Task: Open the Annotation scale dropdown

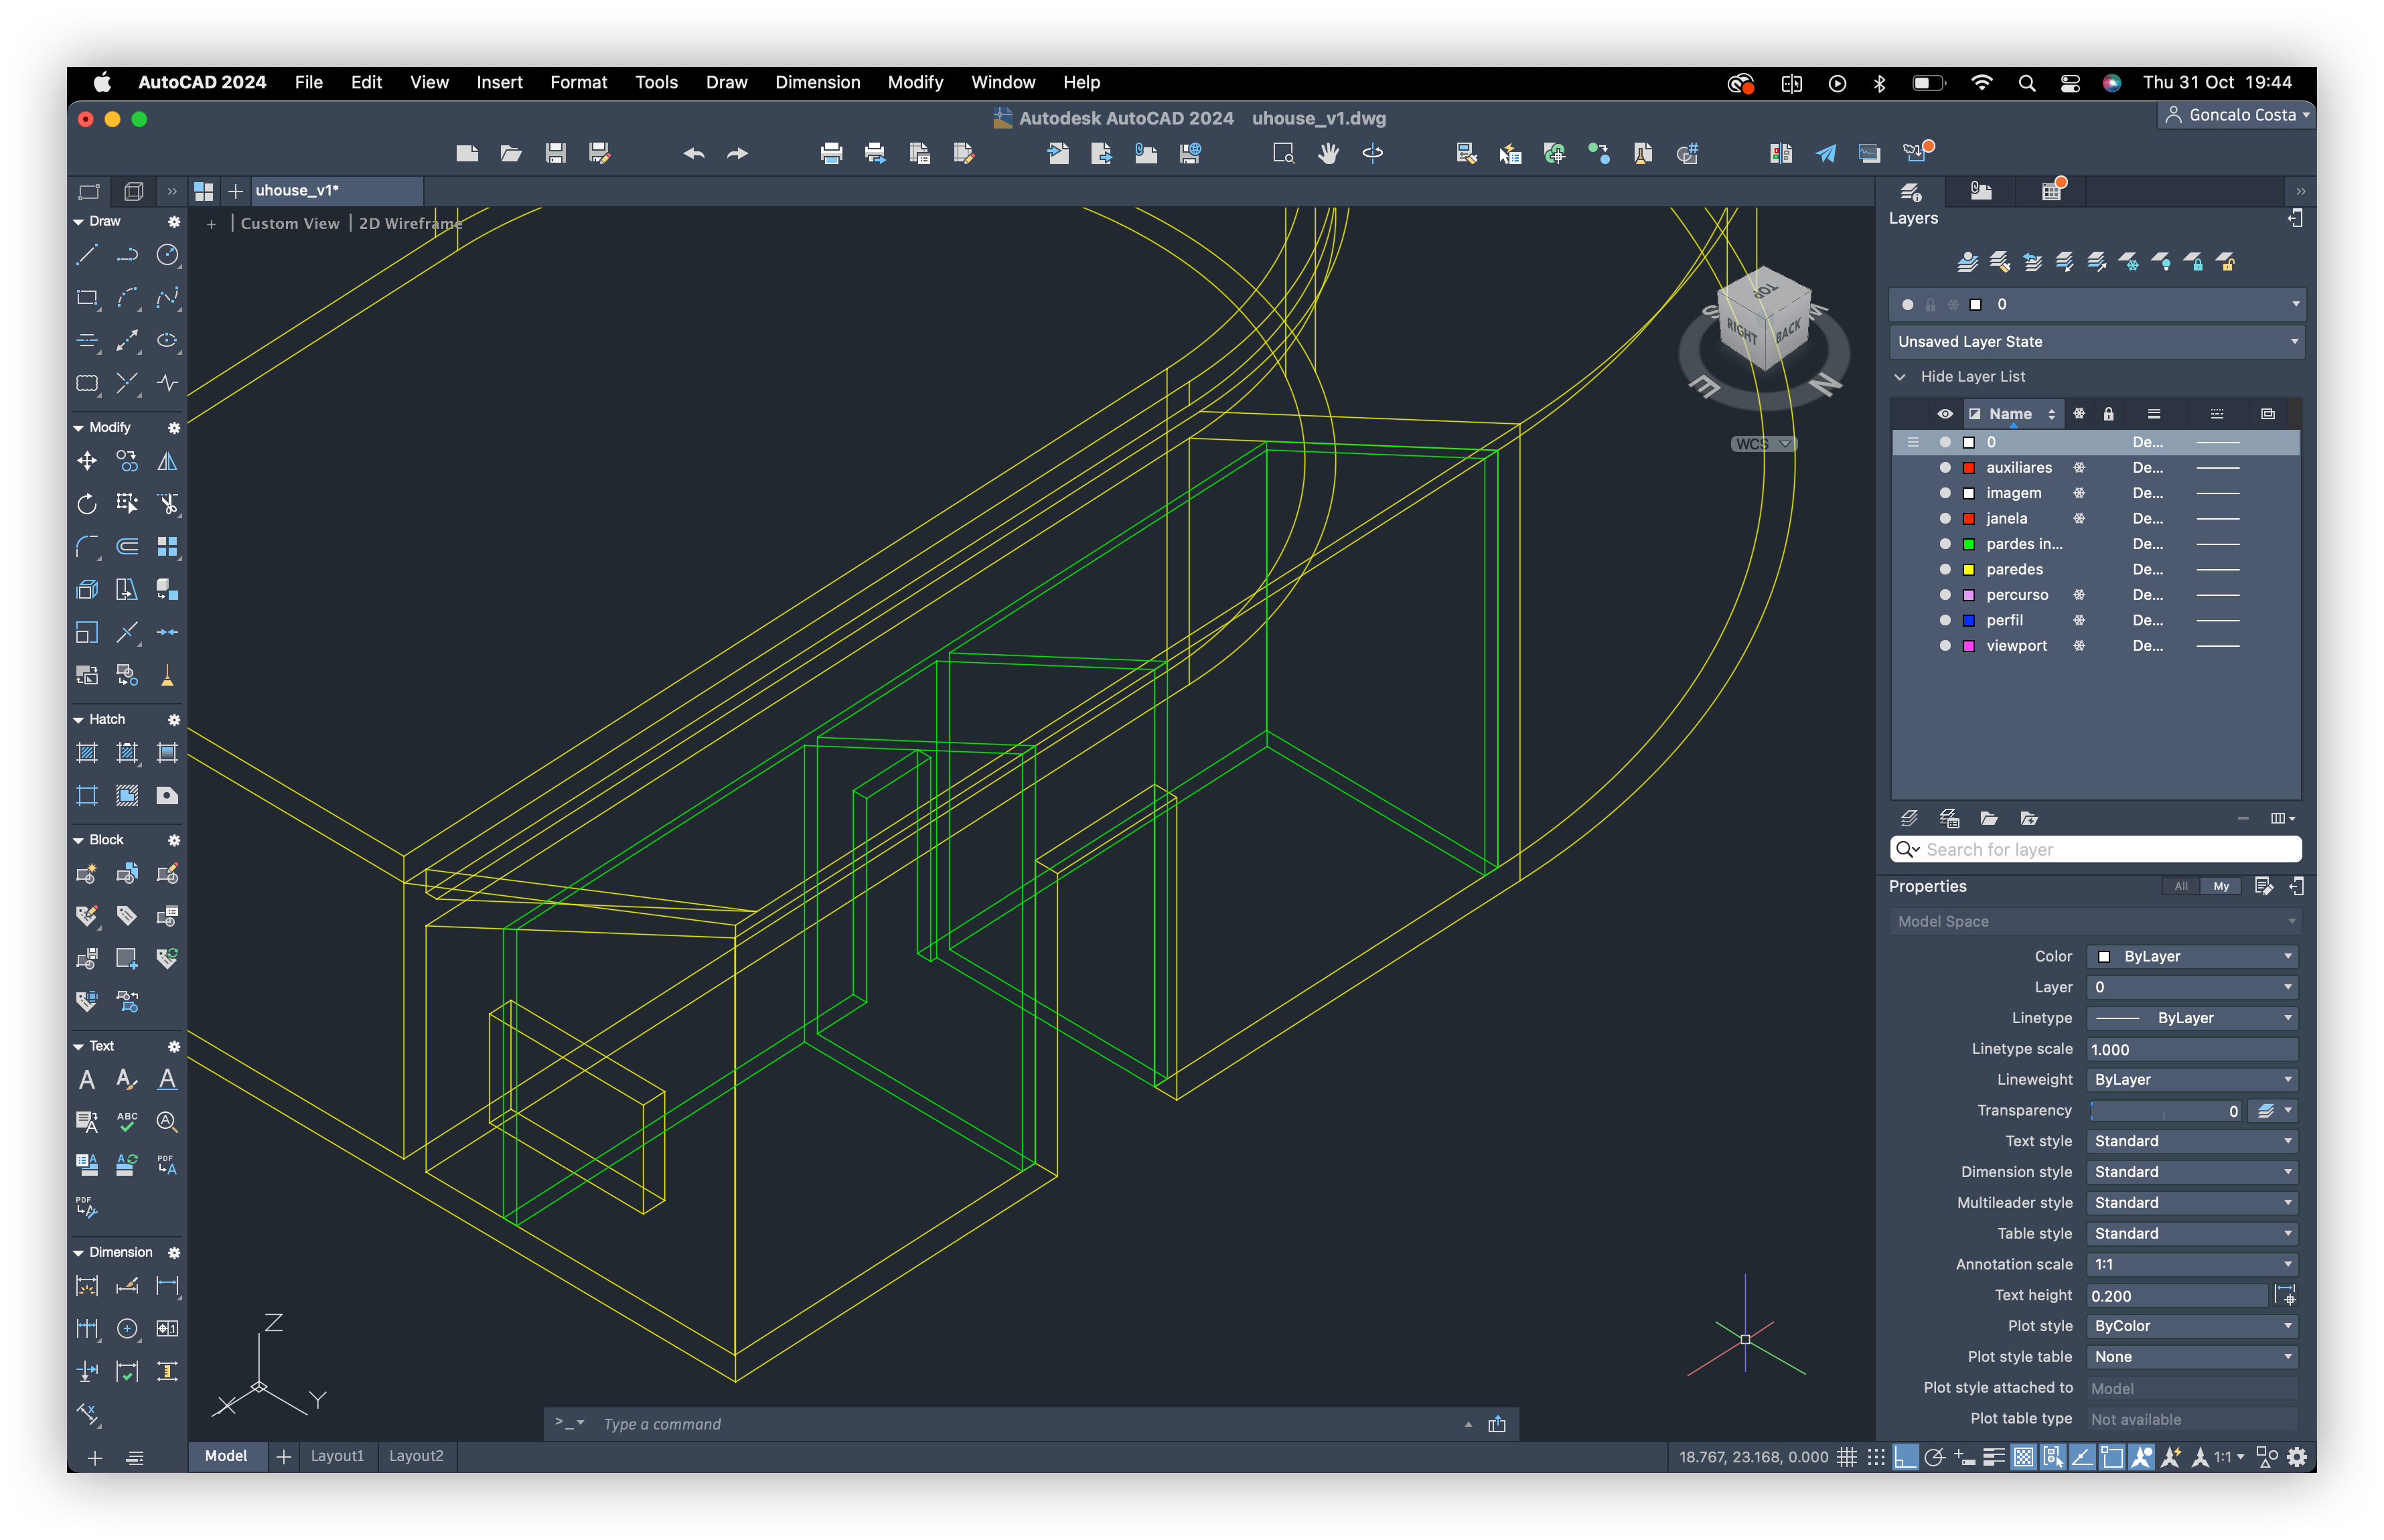Action: pyautogui.click(x=2192, y=1264)
